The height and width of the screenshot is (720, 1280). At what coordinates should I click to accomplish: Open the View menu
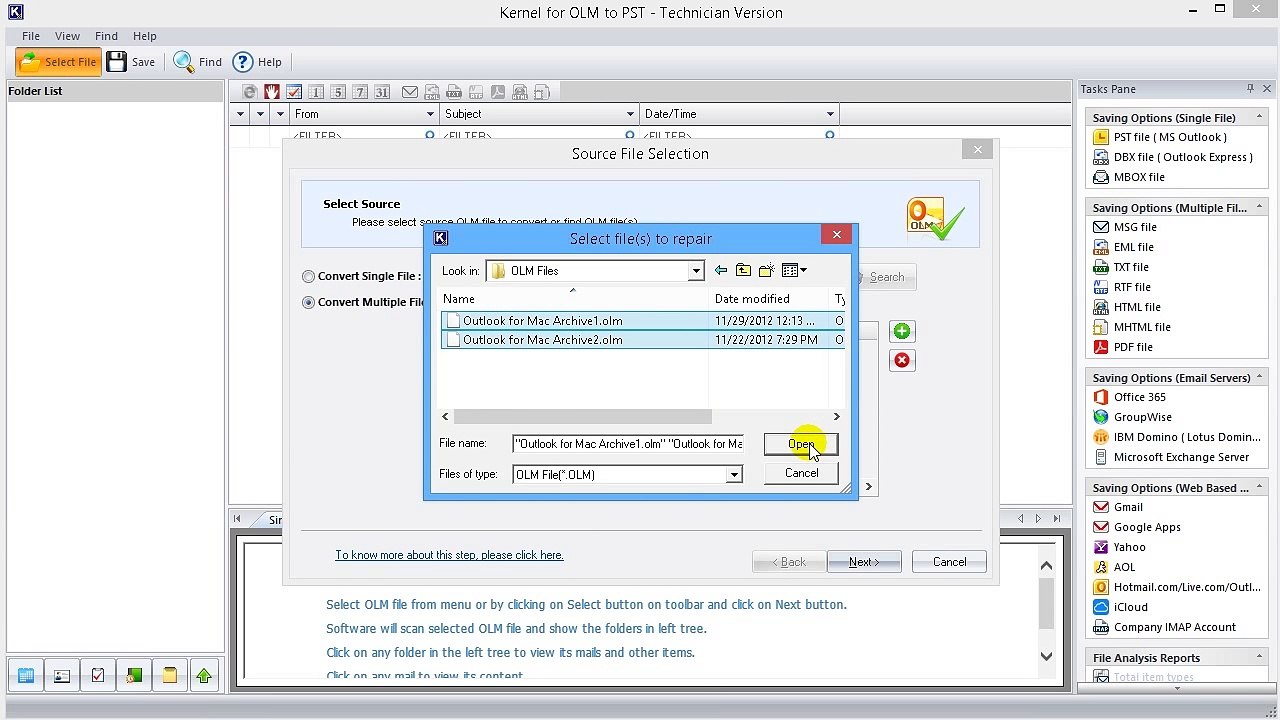click(x=67, y=36)
